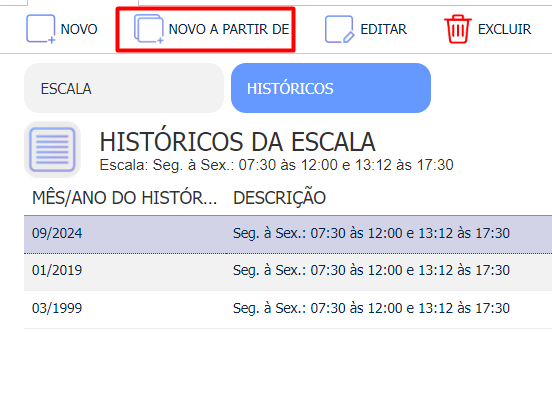Sort by MÊS/ANO DO HISTÓR... column header
Screen dimensions: 552x398
point(124,198)
